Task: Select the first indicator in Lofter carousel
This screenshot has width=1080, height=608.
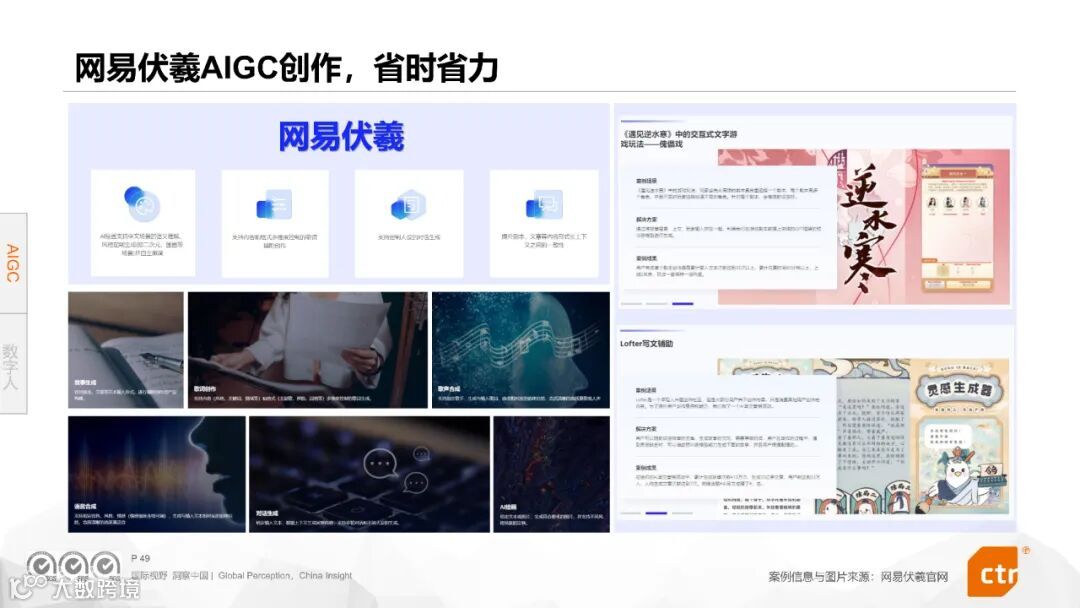Action: (631, 513)
